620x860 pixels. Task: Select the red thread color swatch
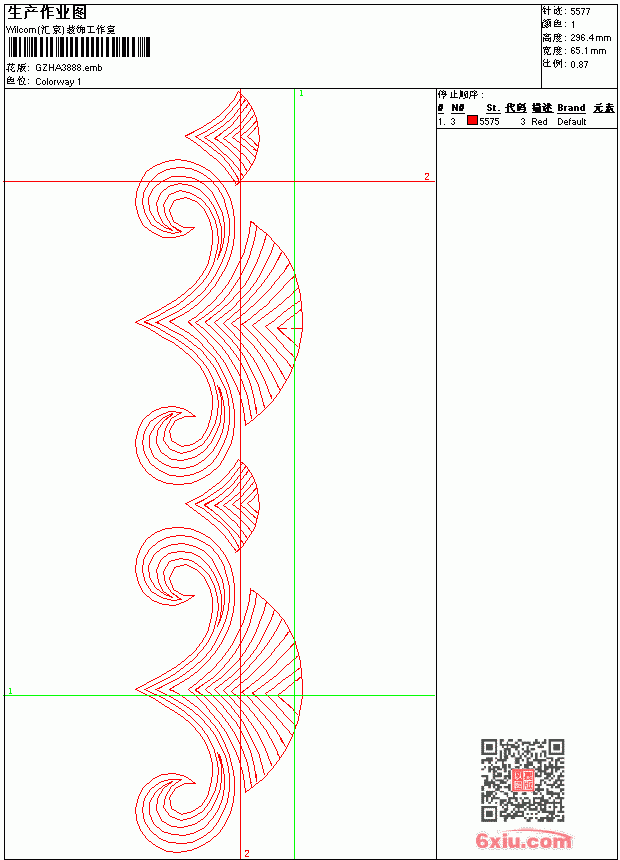[472, 120]
